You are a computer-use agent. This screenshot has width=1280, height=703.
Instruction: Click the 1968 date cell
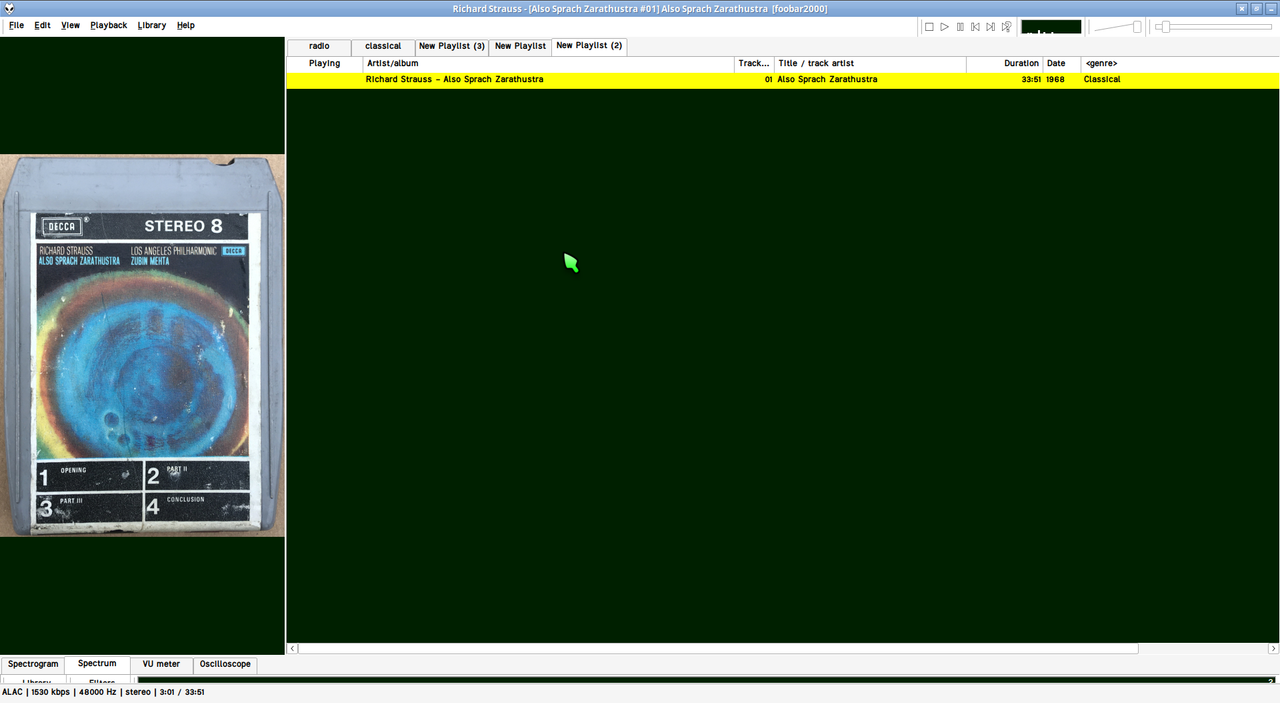1055,80
